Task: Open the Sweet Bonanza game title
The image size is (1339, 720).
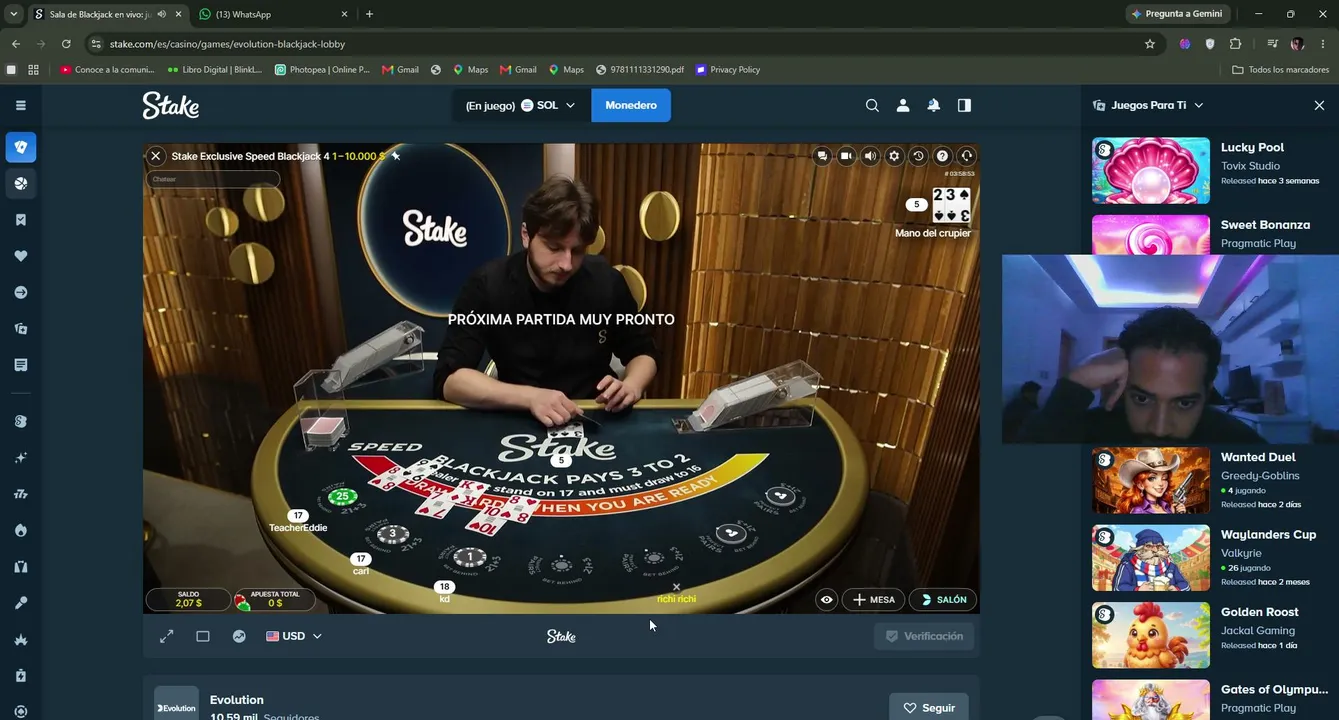Action: [1265, 225]
